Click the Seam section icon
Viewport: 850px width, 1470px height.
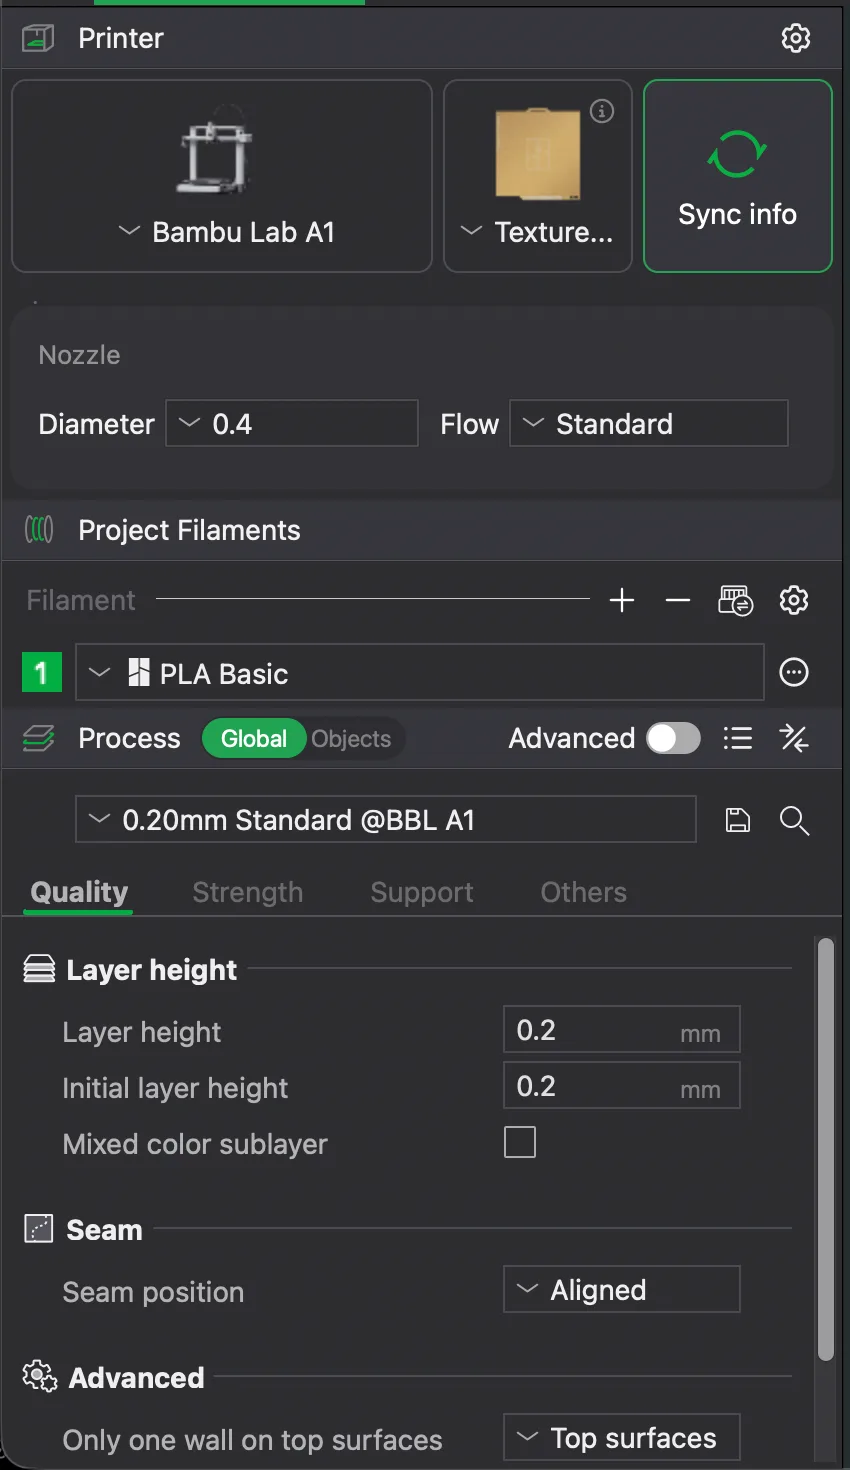[38, 1229]
